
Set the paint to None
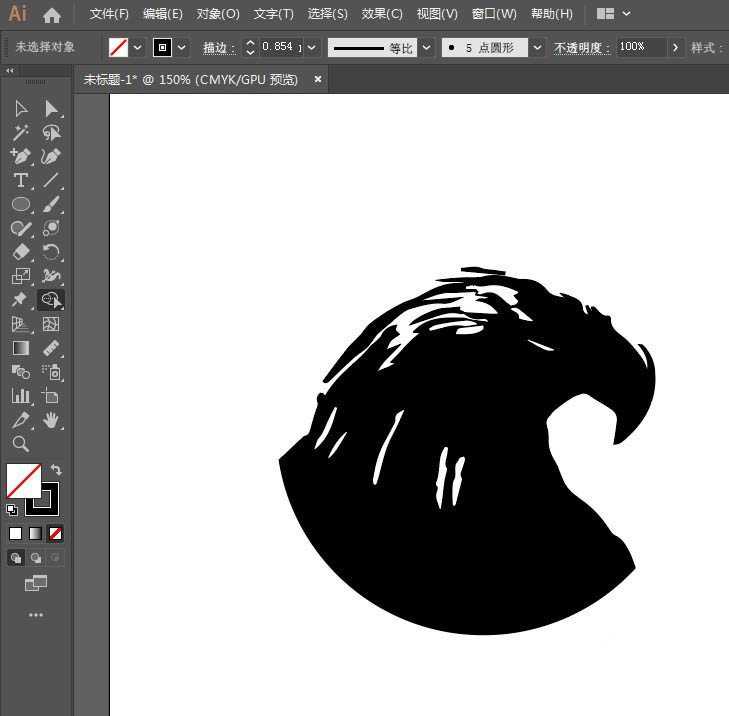(x=56, y=533)
